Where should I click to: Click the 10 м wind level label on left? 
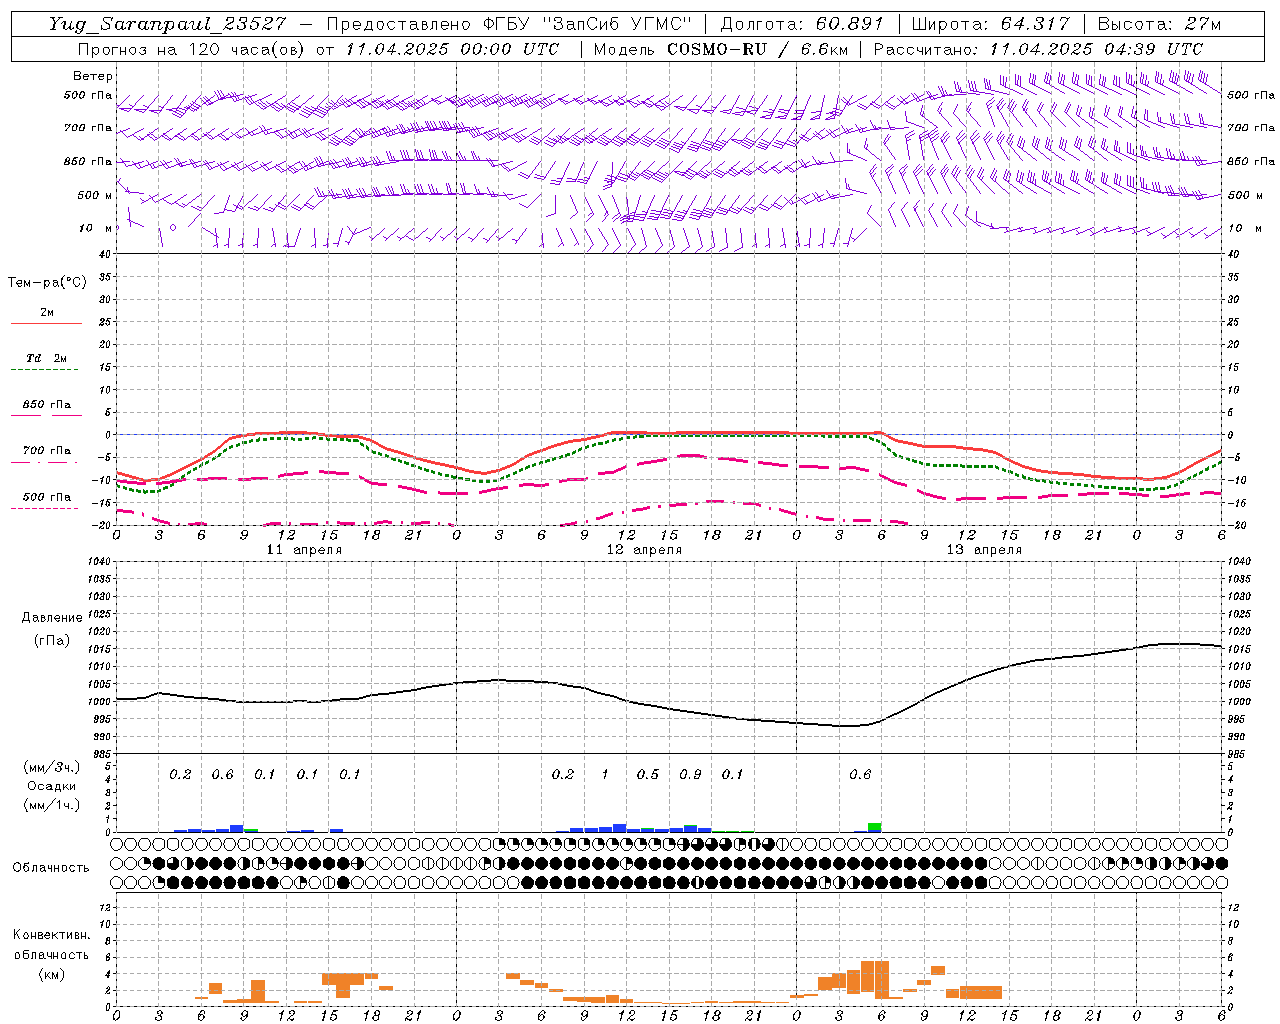point(95,229)
